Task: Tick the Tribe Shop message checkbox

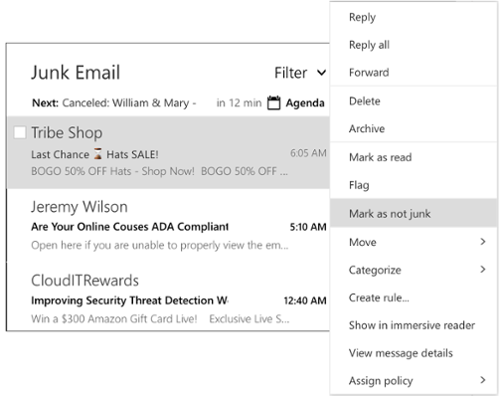Action: point(20,132)
